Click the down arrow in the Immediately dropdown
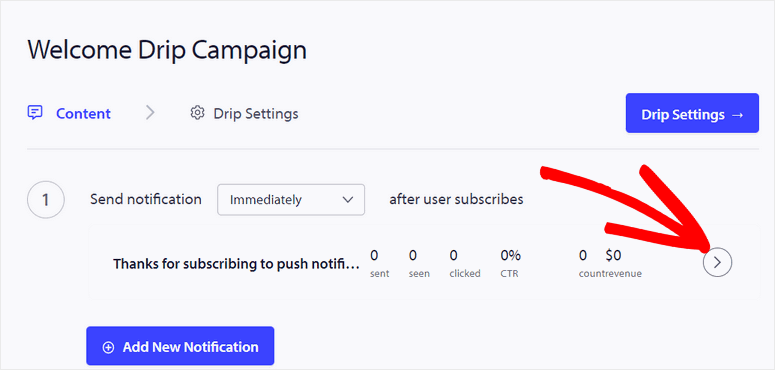Screen dimensions: 775x370 [x=347, y=200]
